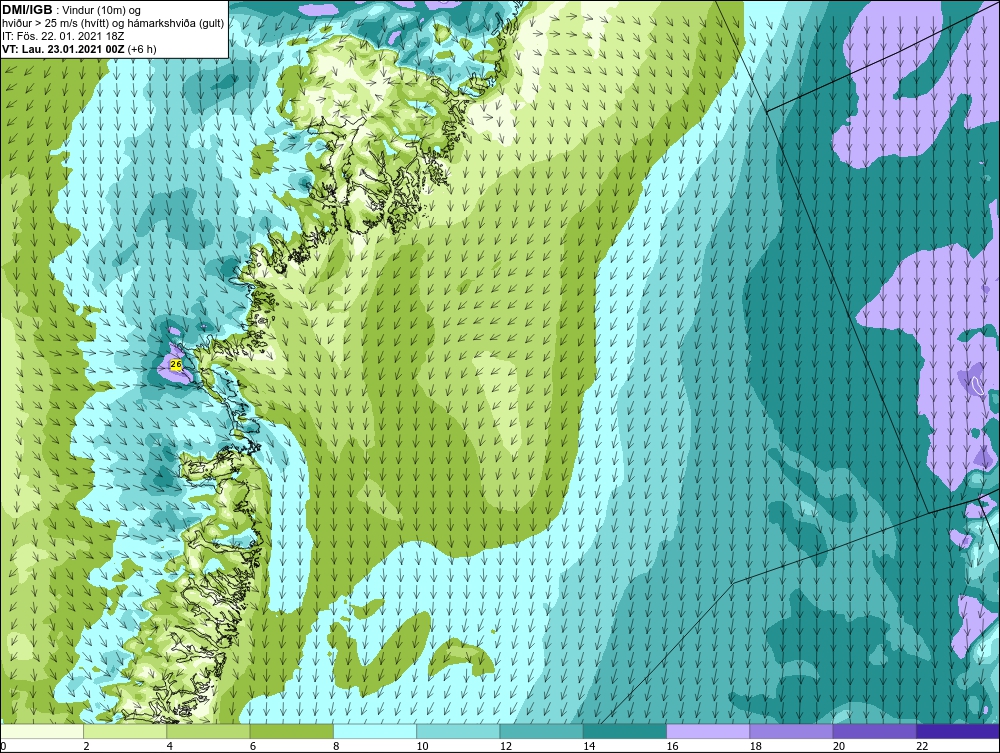Select the 14-16 m/s legend color band
The image size is (1000, 753).
click(625, 731)
